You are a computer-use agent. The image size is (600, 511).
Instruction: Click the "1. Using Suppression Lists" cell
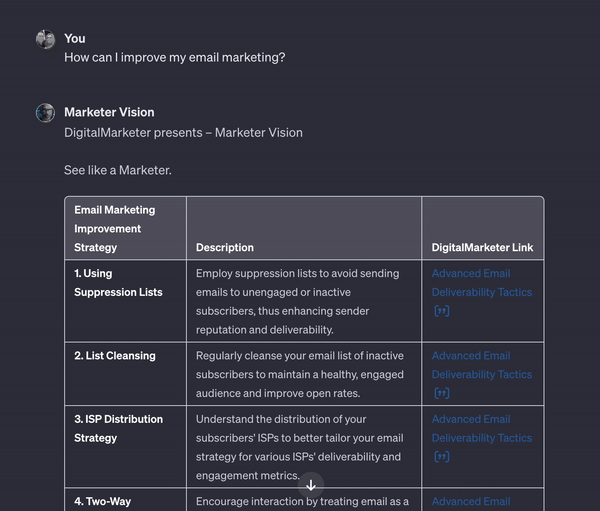[x=118, y=283]
